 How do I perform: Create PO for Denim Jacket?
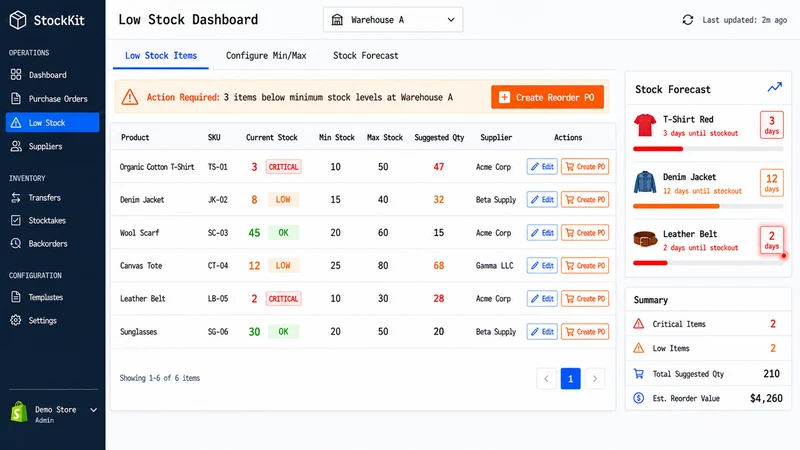click(x=585, y=199)
